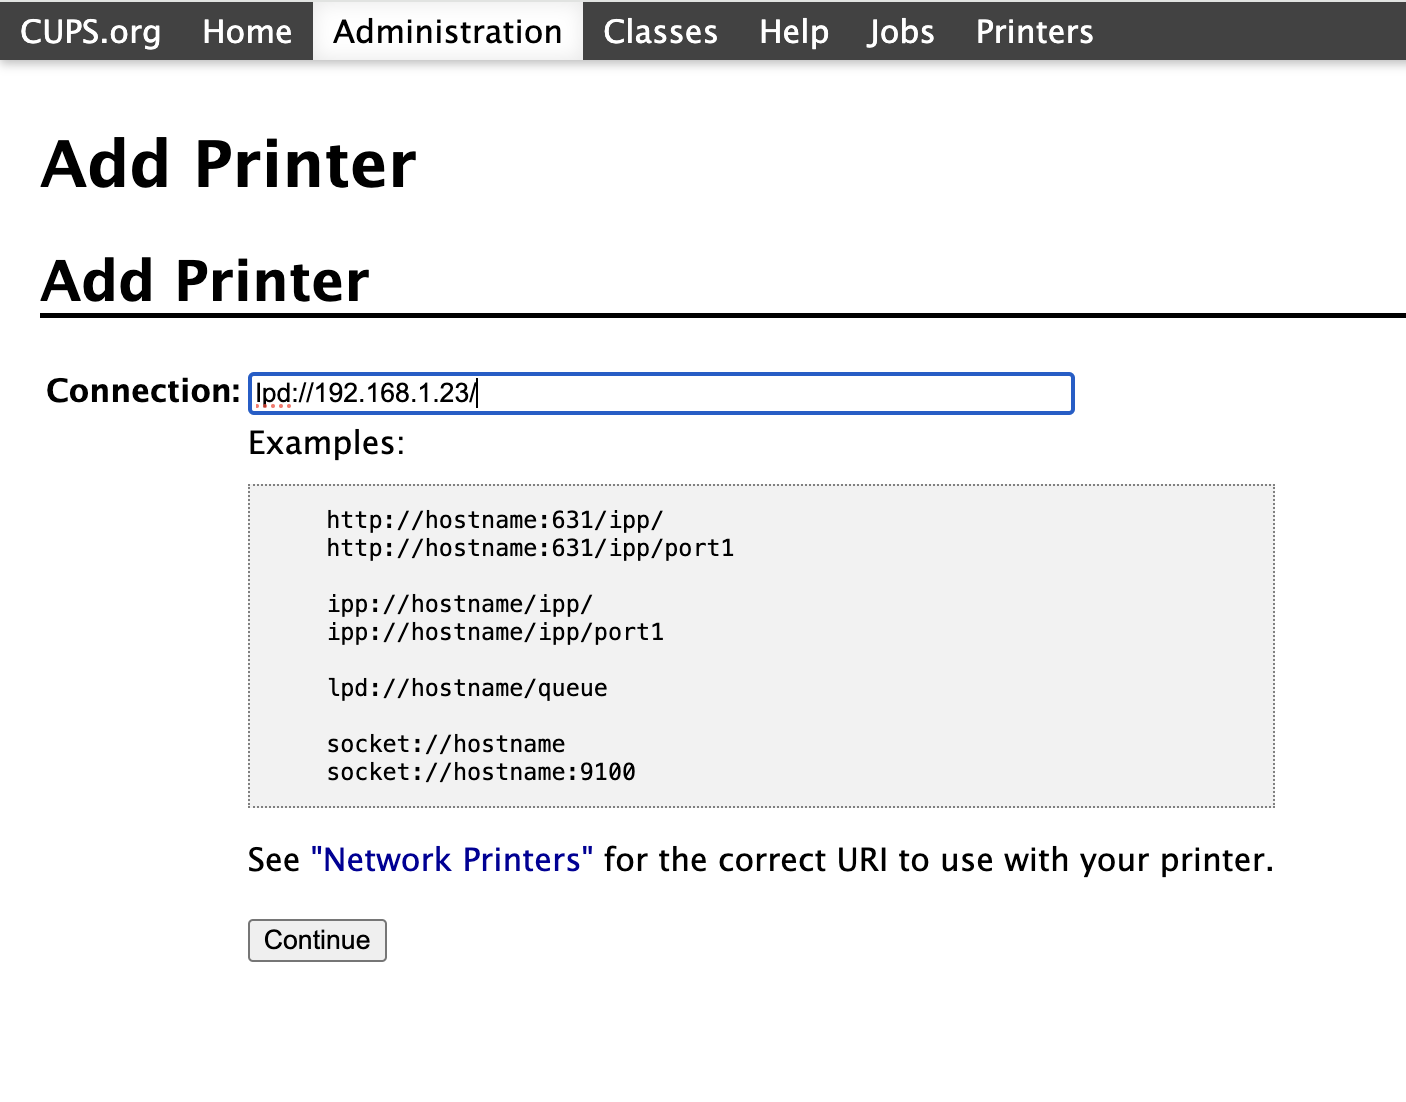
Task: Click the ipp://hostname/ipp/ example line
Action: pos(460,604)
